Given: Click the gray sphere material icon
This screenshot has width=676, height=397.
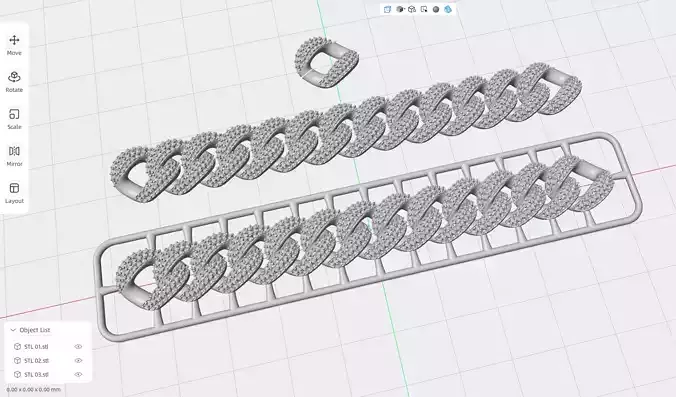Looking at the screenshot, I should click(x=436, y=9).
